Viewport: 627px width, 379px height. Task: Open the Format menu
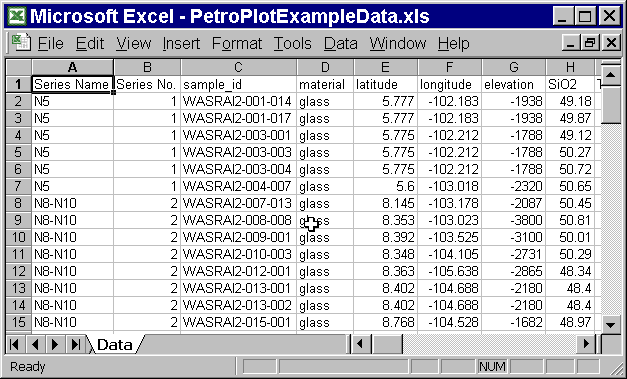click(x=237, y=43)
